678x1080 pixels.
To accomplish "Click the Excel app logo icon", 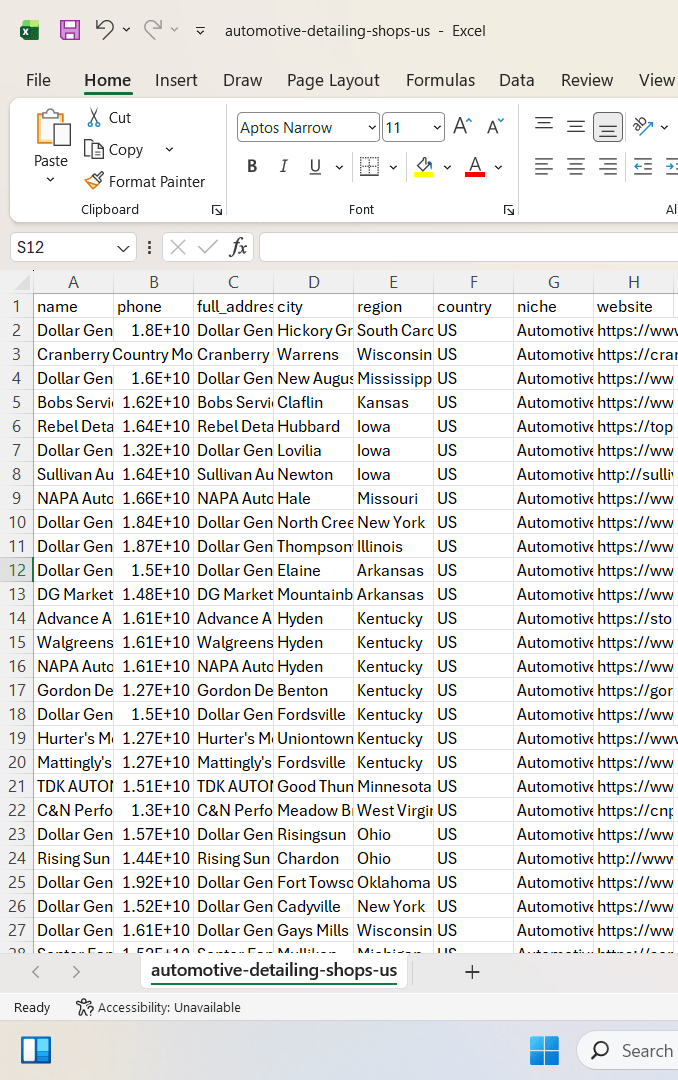I will click(x=30, y=30).
